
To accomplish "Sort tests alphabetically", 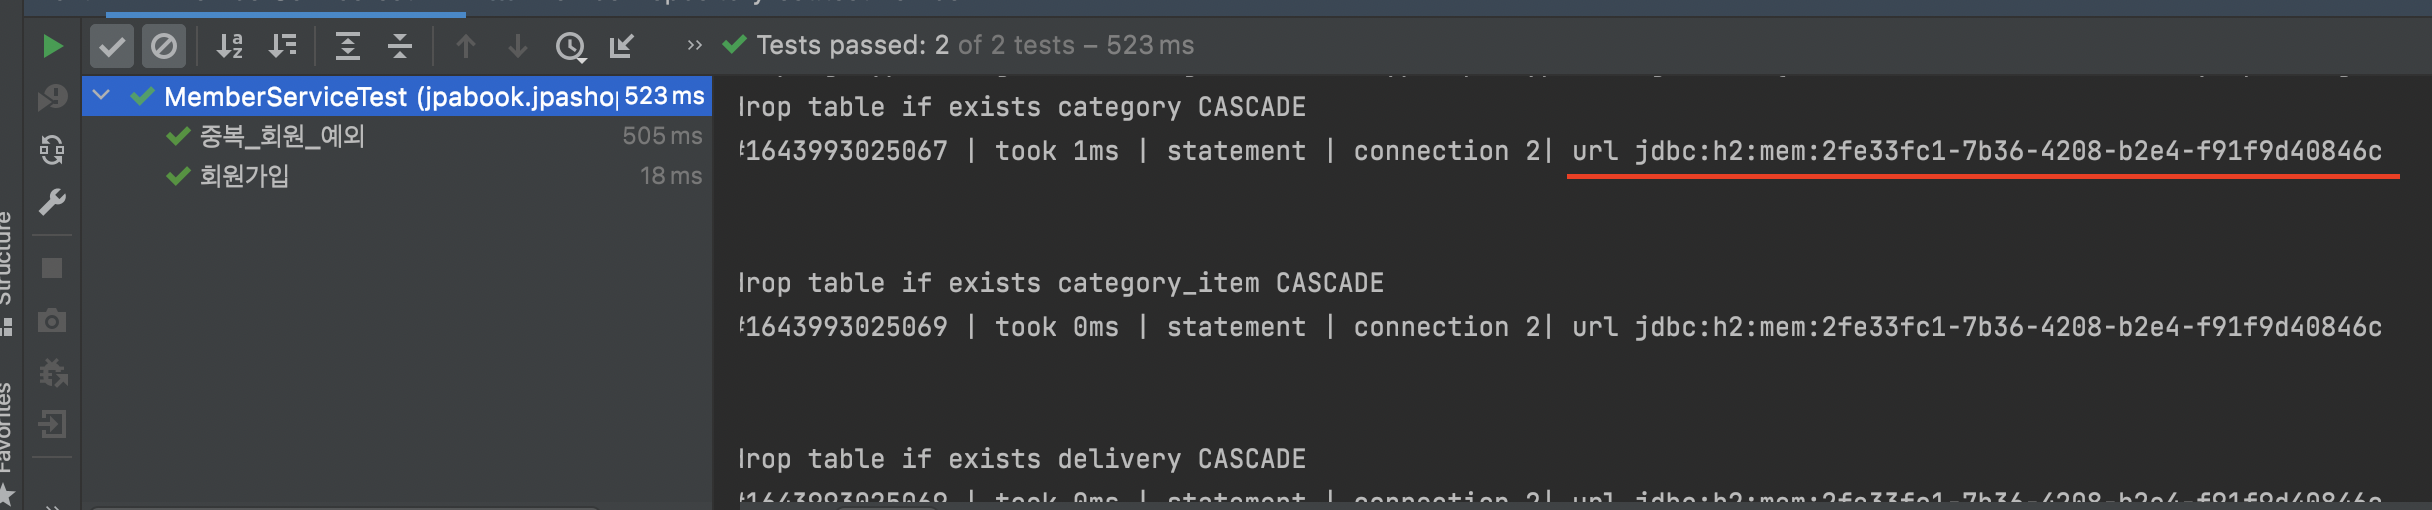I will (231, 46).
